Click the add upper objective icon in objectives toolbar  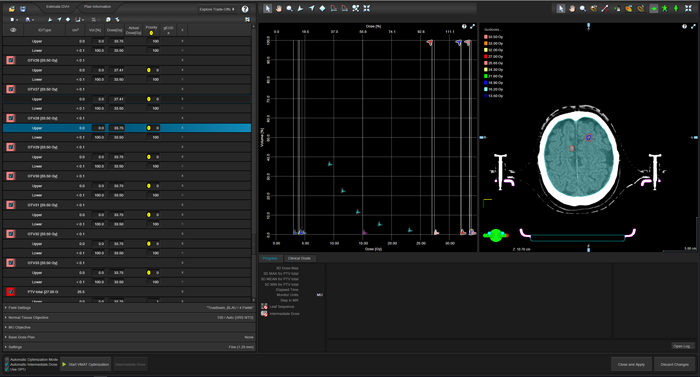pyautogui.click(x=50, y=20)
